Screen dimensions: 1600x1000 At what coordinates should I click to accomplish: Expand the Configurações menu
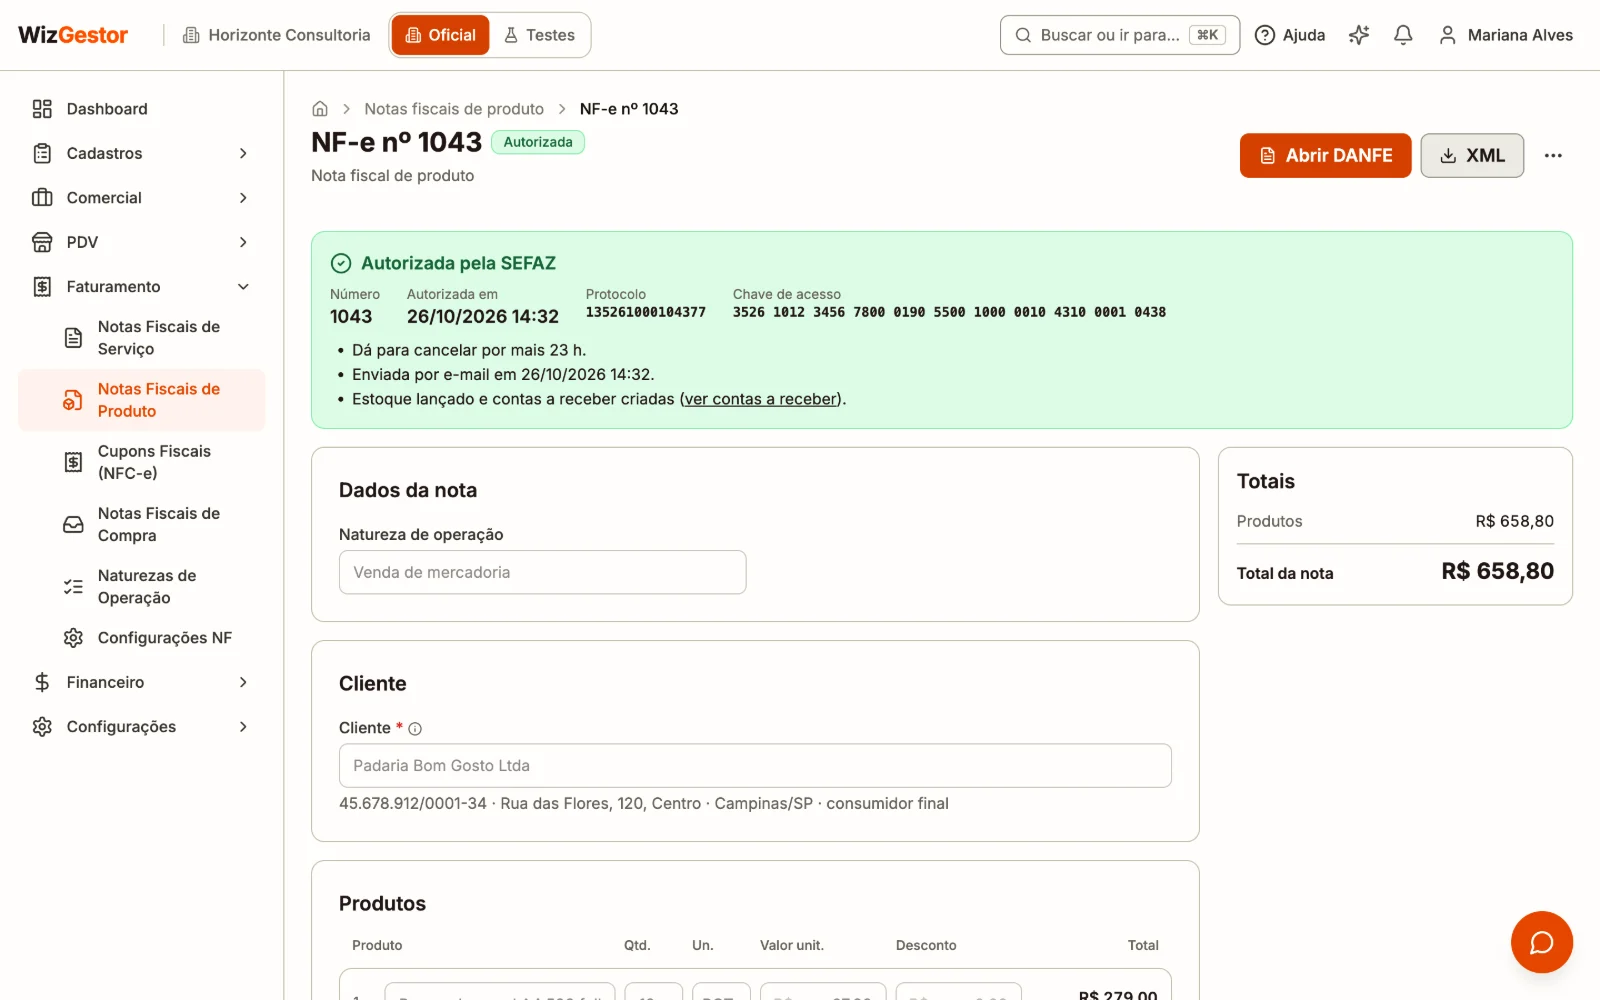tap(141, 727)
